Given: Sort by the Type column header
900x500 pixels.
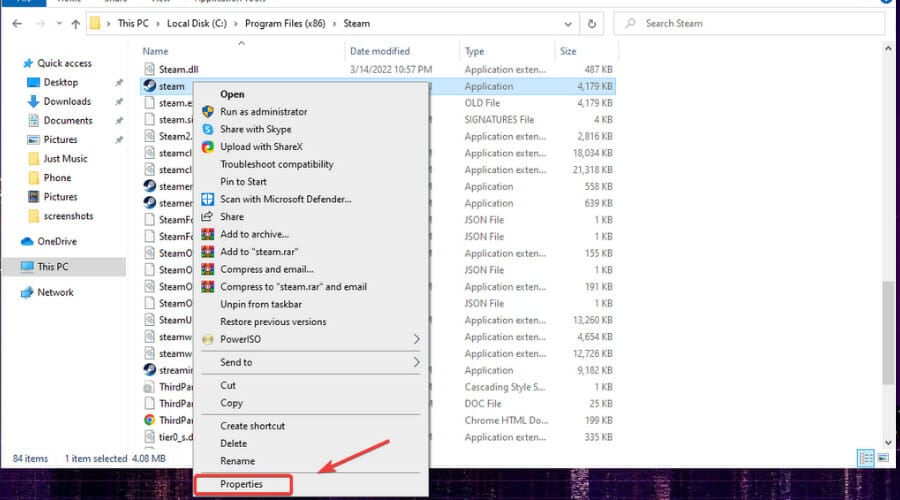Looking at the screenshot, I should 474,51.
